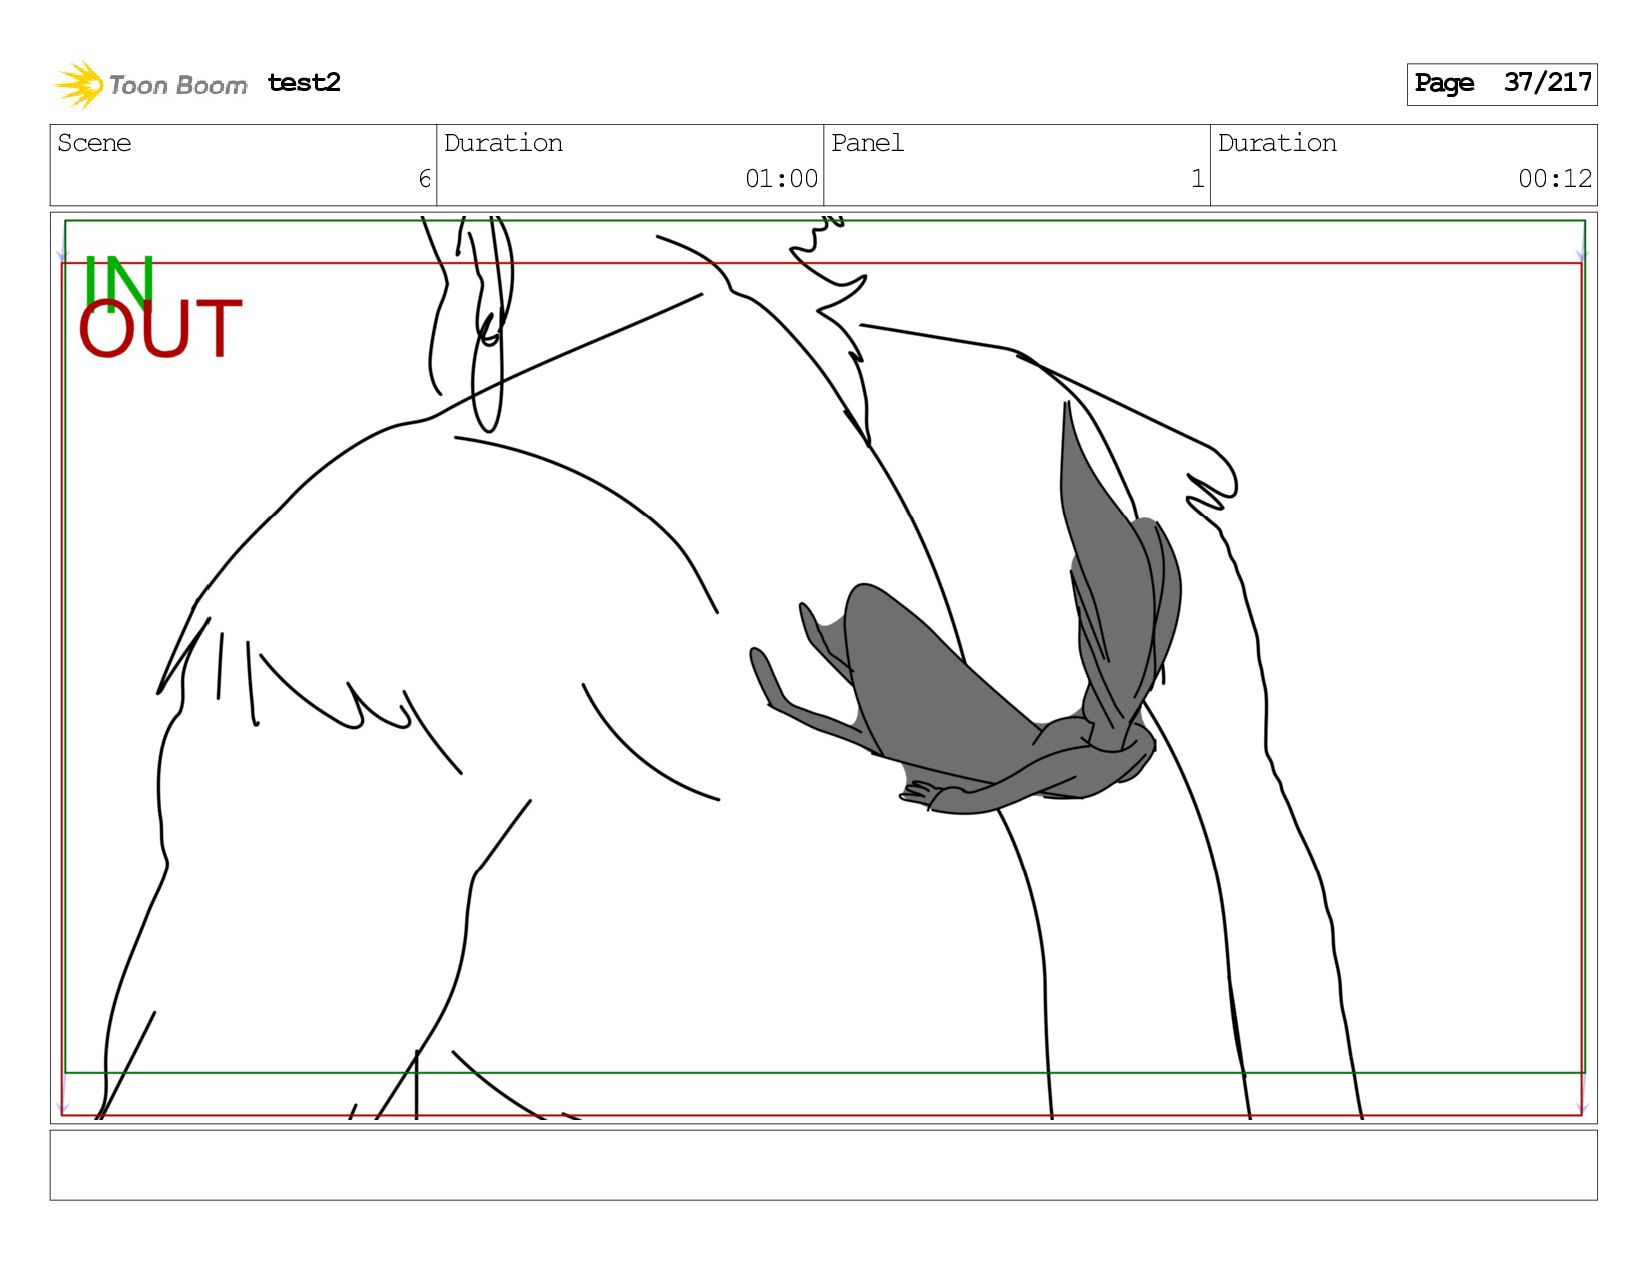Image resolution: width=1650 pixels, height=1275 pixels.
Task: Select scene number value '6'
Action: (424, 179)
